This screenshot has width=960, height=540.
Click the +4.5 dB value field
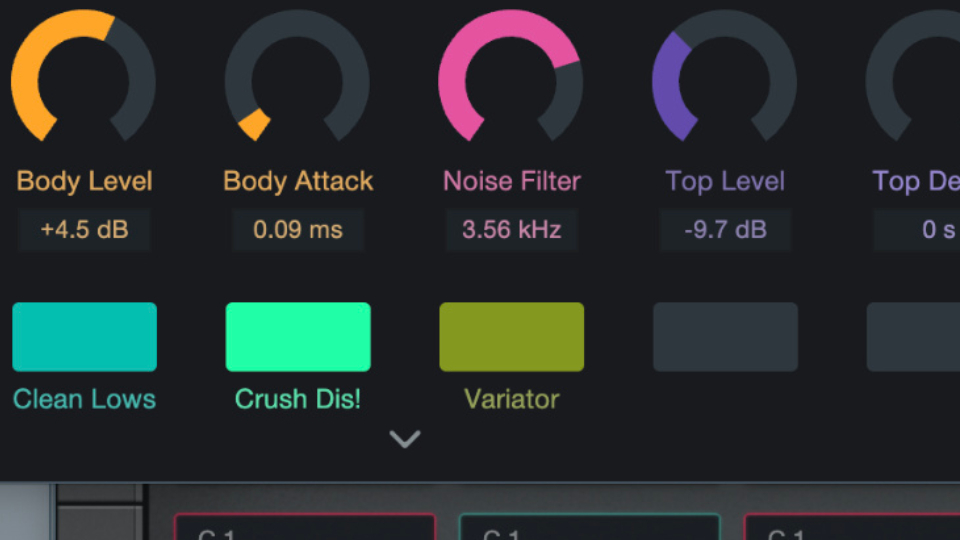84,230
